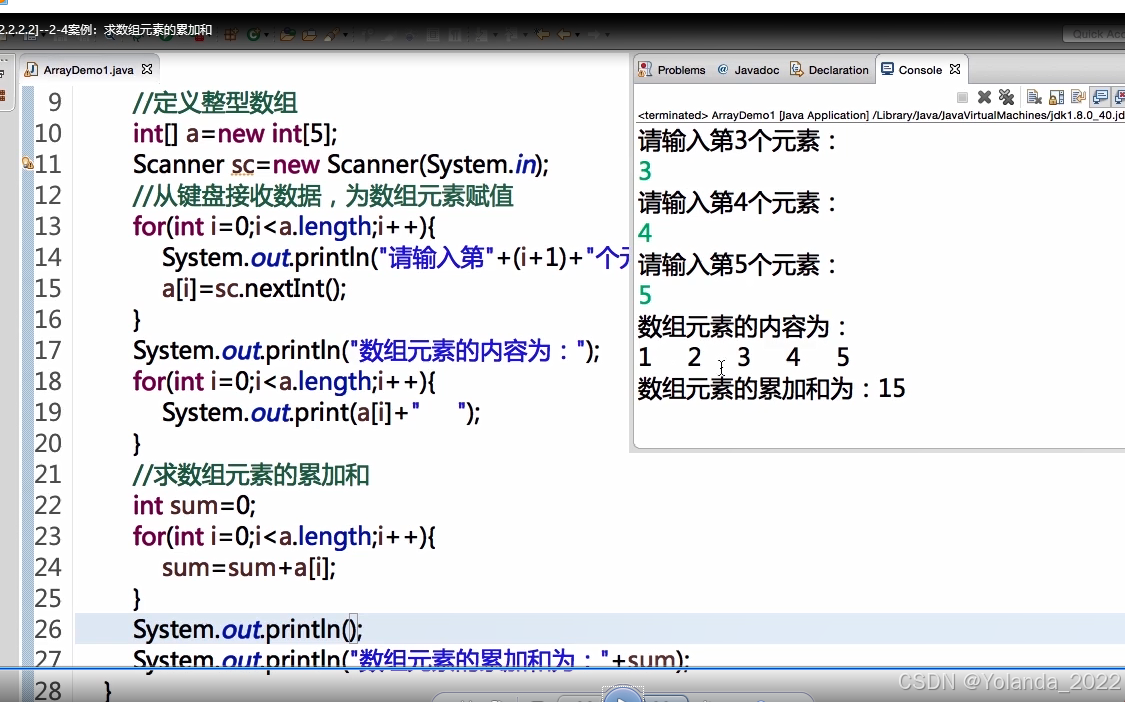
Task: Click console line '数组元素的内容为：'
Action: [743, 327]
